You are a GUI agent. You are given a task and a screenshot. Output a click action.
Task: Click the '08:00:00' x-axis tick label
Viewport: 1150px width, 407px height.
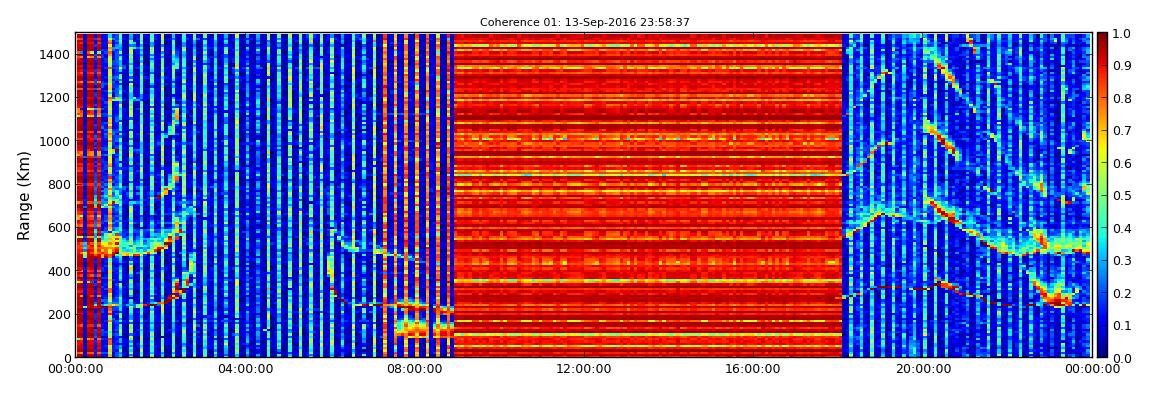(x=415, y=369)
